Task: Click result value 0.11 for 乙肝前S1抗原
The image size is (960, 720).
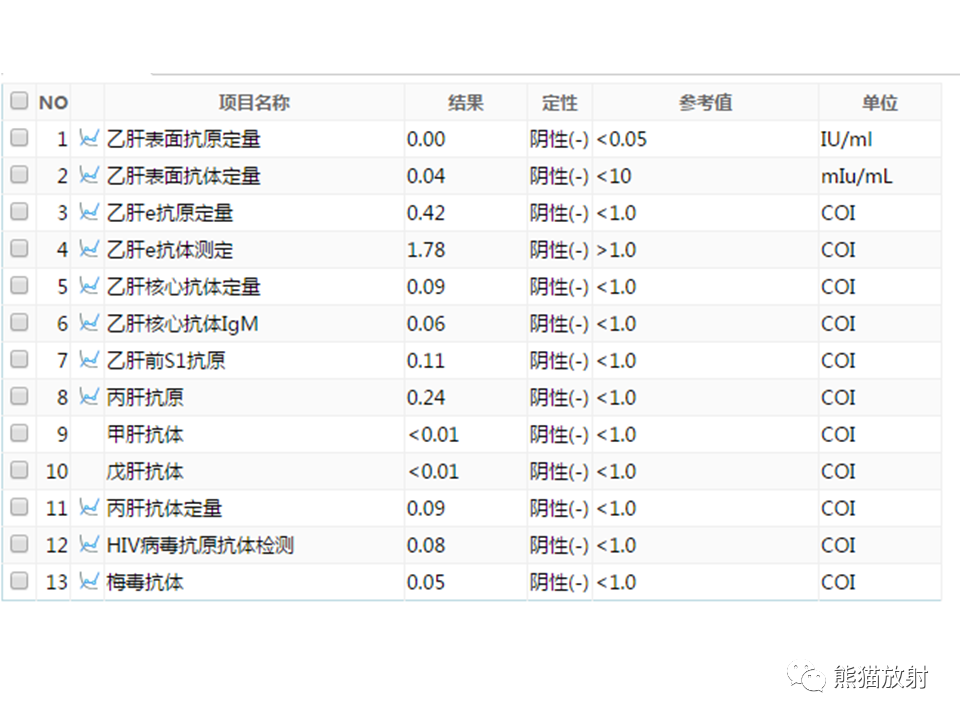Action: pos(426,361)
